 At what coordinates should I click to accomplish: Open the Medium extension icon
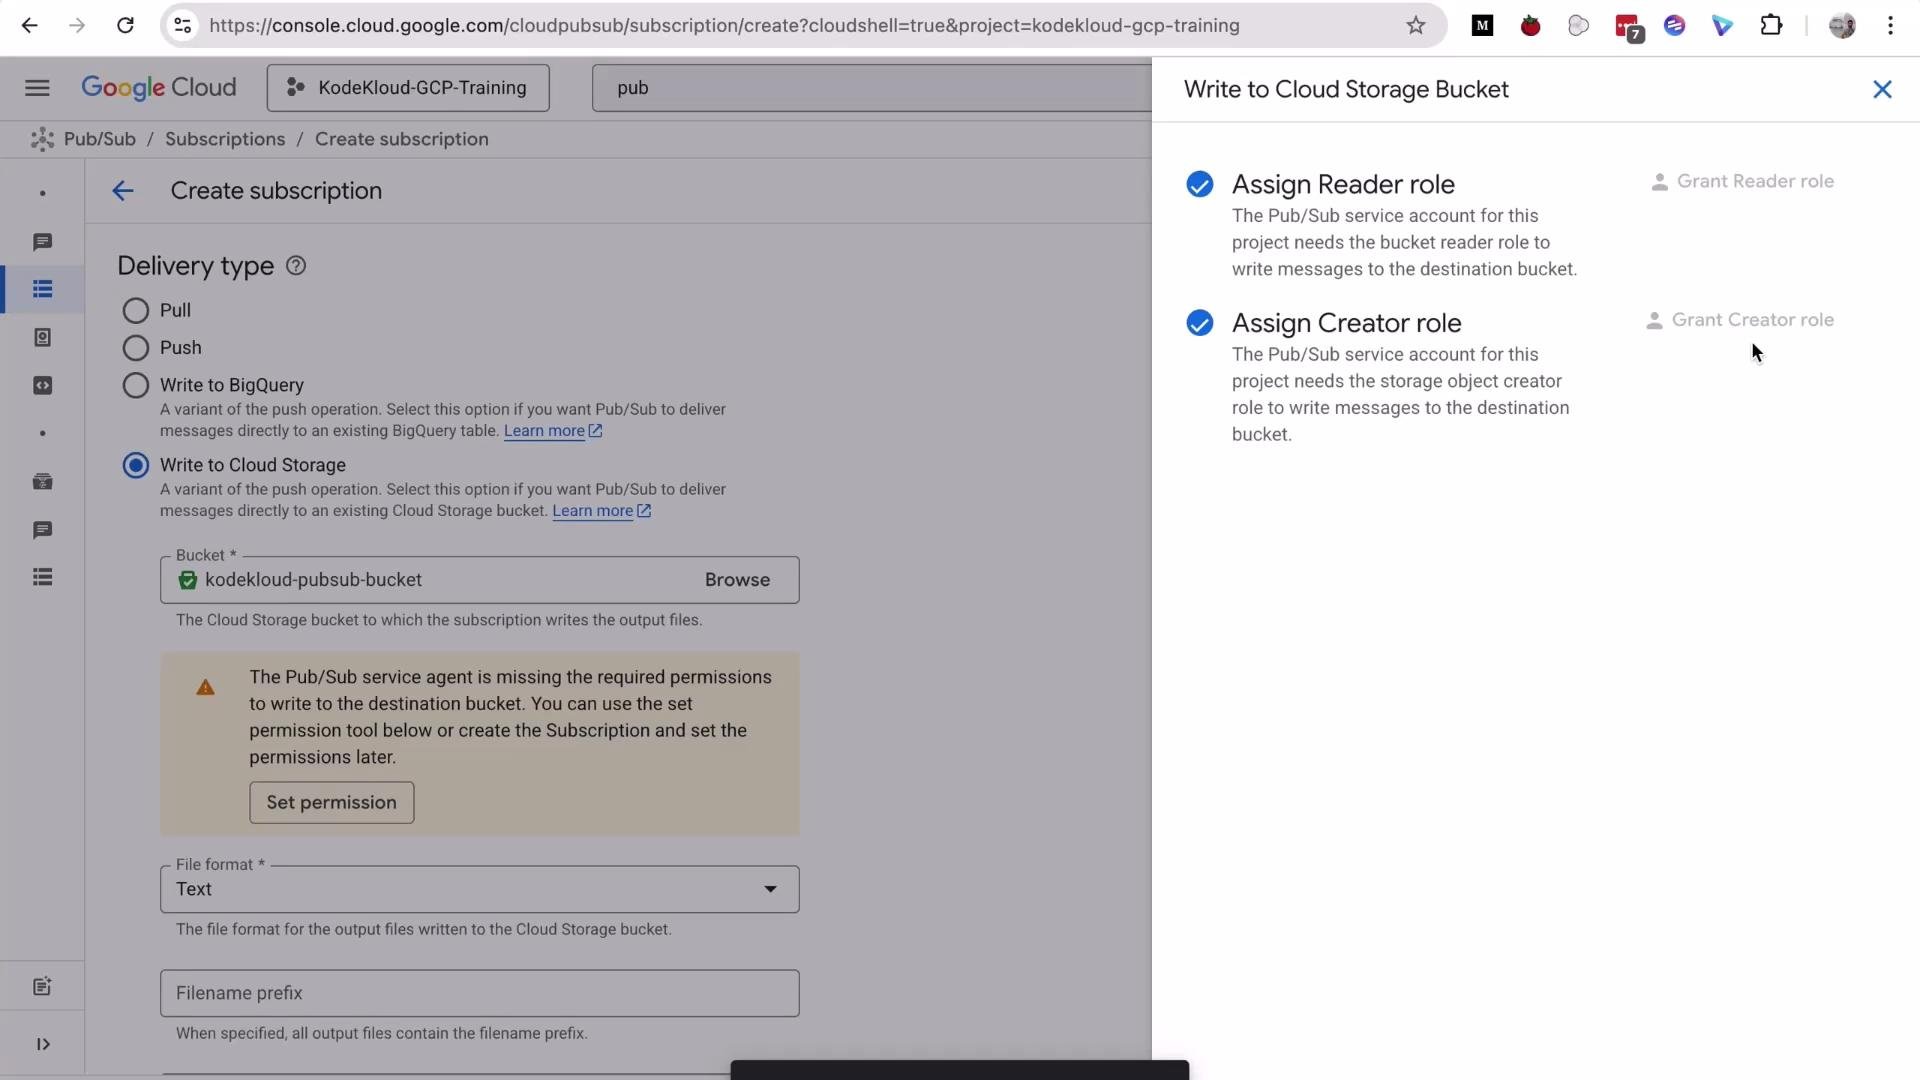point(1482,26)
